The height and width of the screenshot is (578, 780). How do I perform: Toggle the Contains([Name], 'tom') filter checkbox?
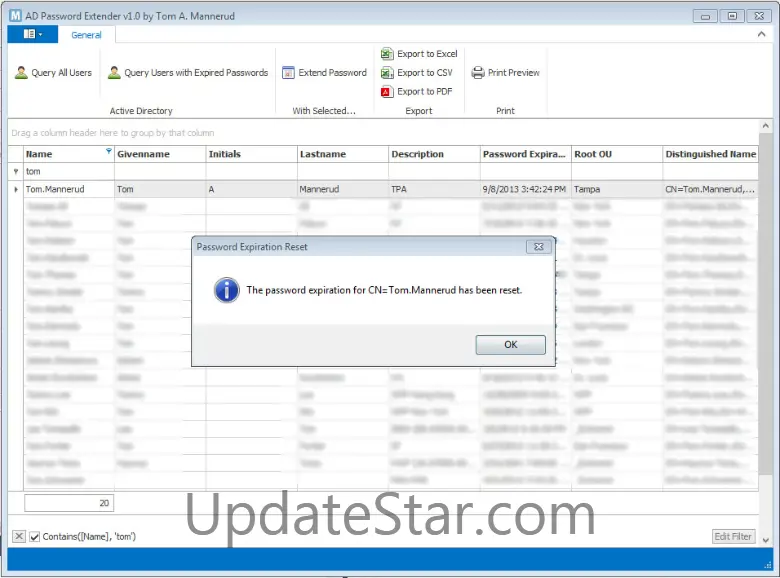(34, 537)
